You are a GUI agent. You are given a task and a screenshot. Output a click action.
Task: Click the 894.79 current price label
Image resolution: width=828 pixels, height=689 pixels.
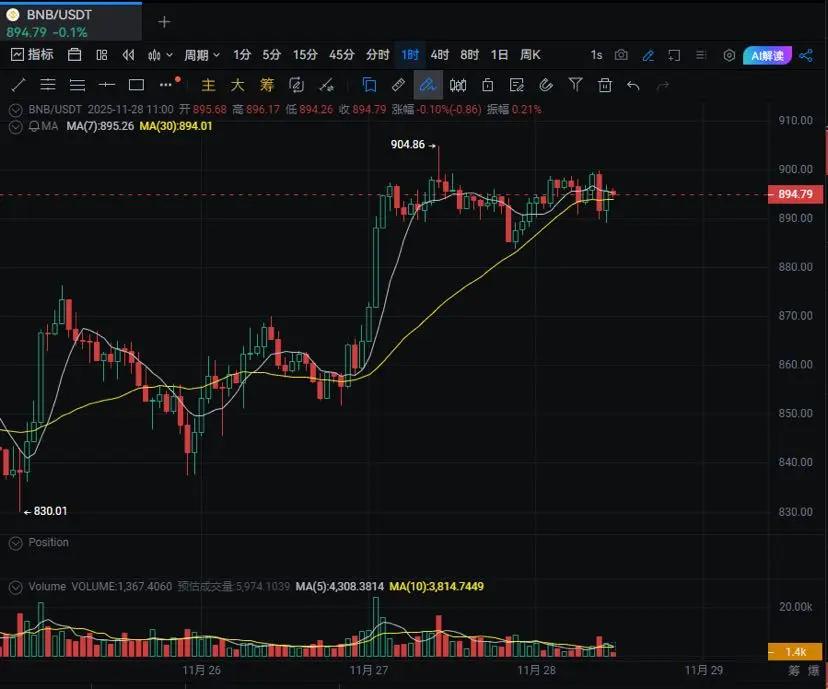795,194
